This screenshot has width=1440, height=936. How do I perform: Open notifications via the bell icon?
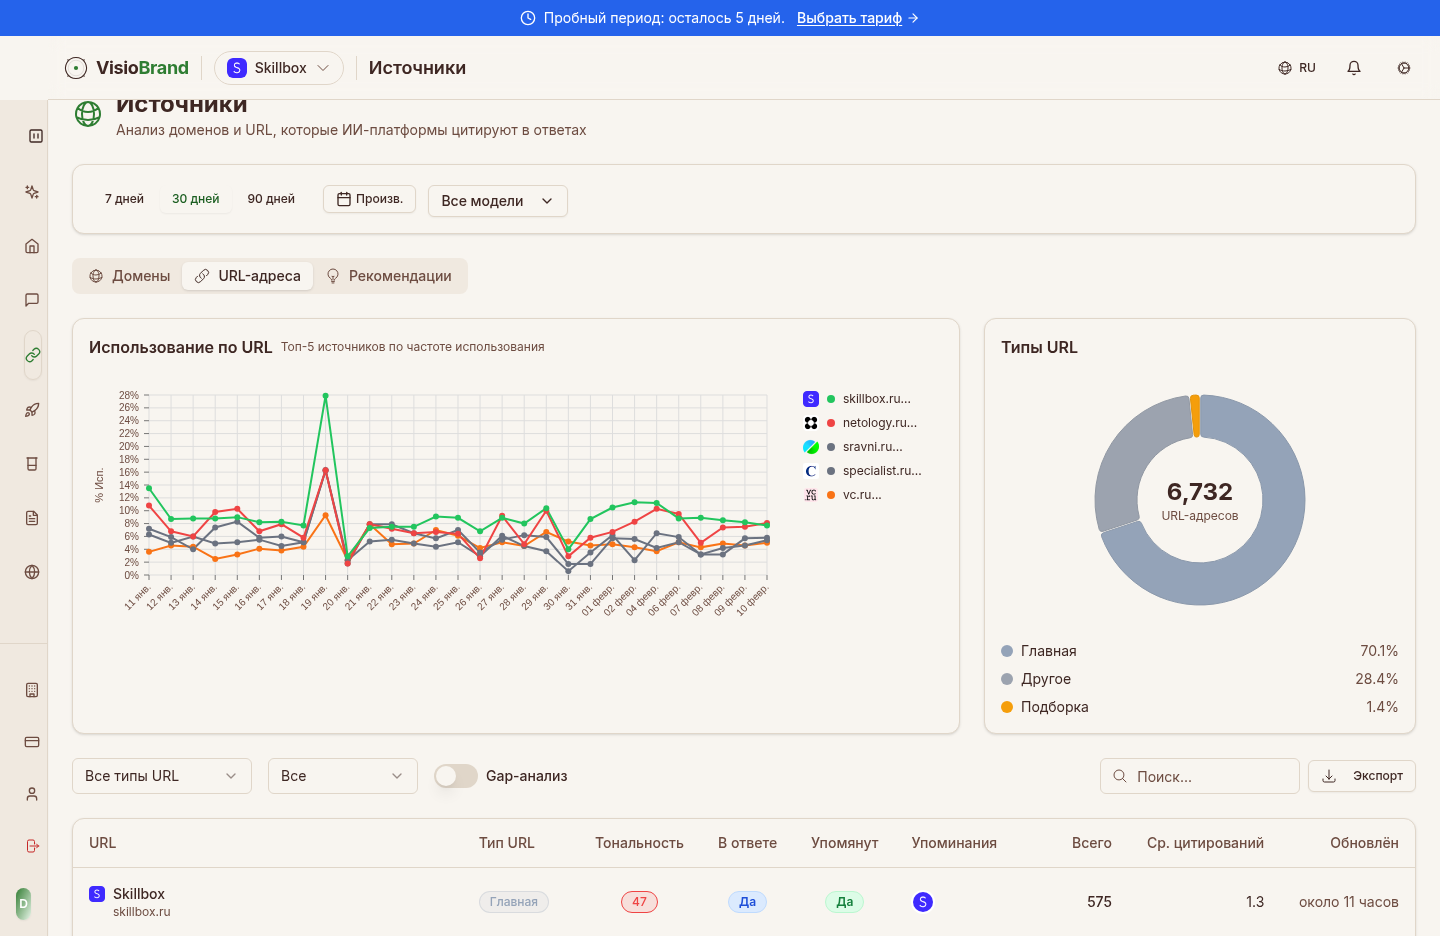[x=1354, y=67]
